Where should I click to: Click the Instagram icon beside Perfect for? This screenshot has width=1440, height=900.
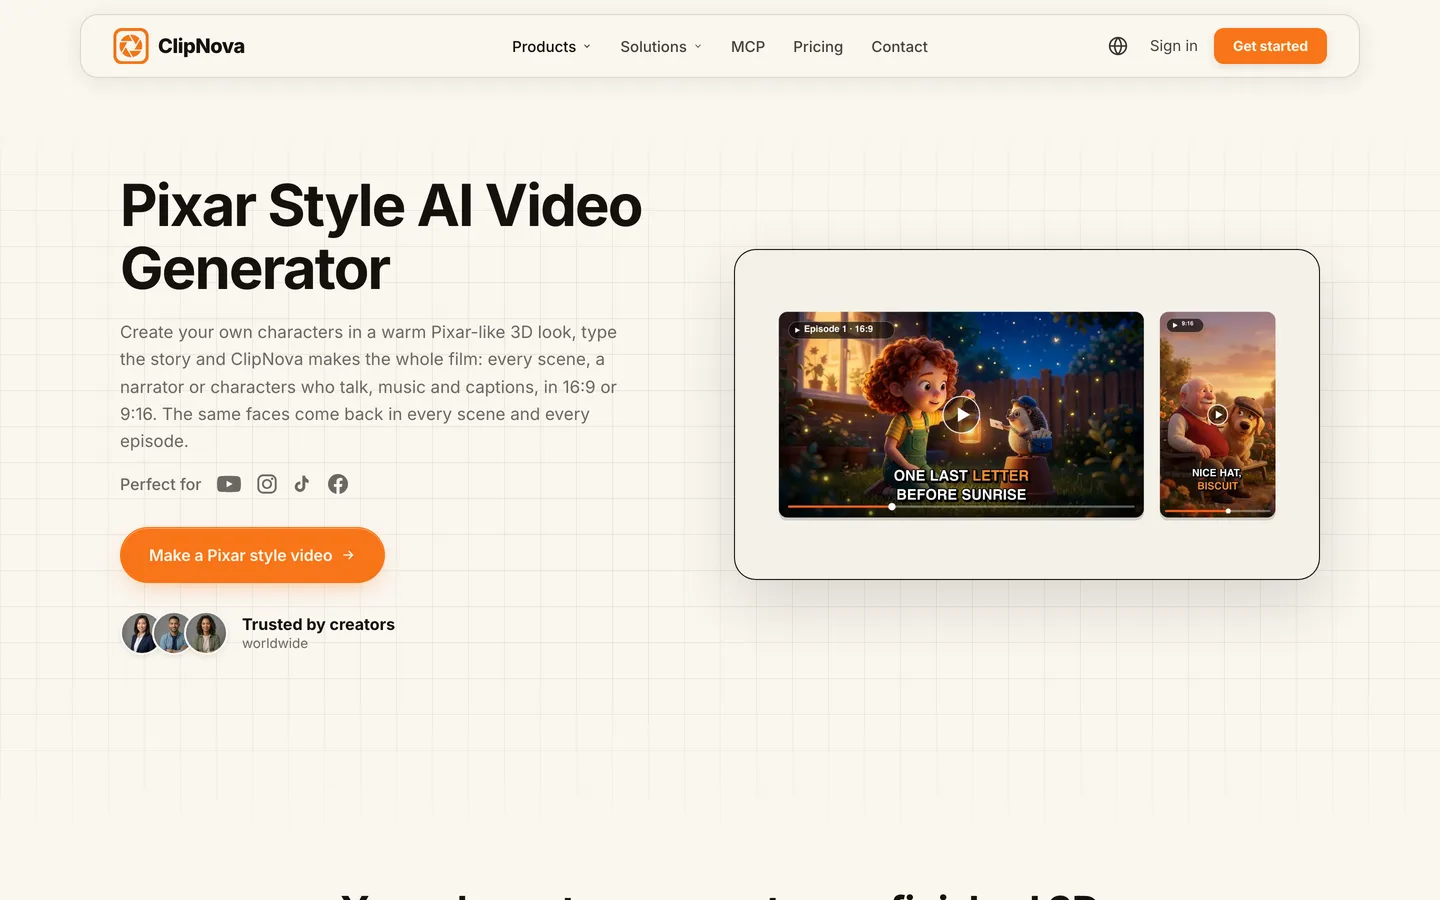[267, 484]
